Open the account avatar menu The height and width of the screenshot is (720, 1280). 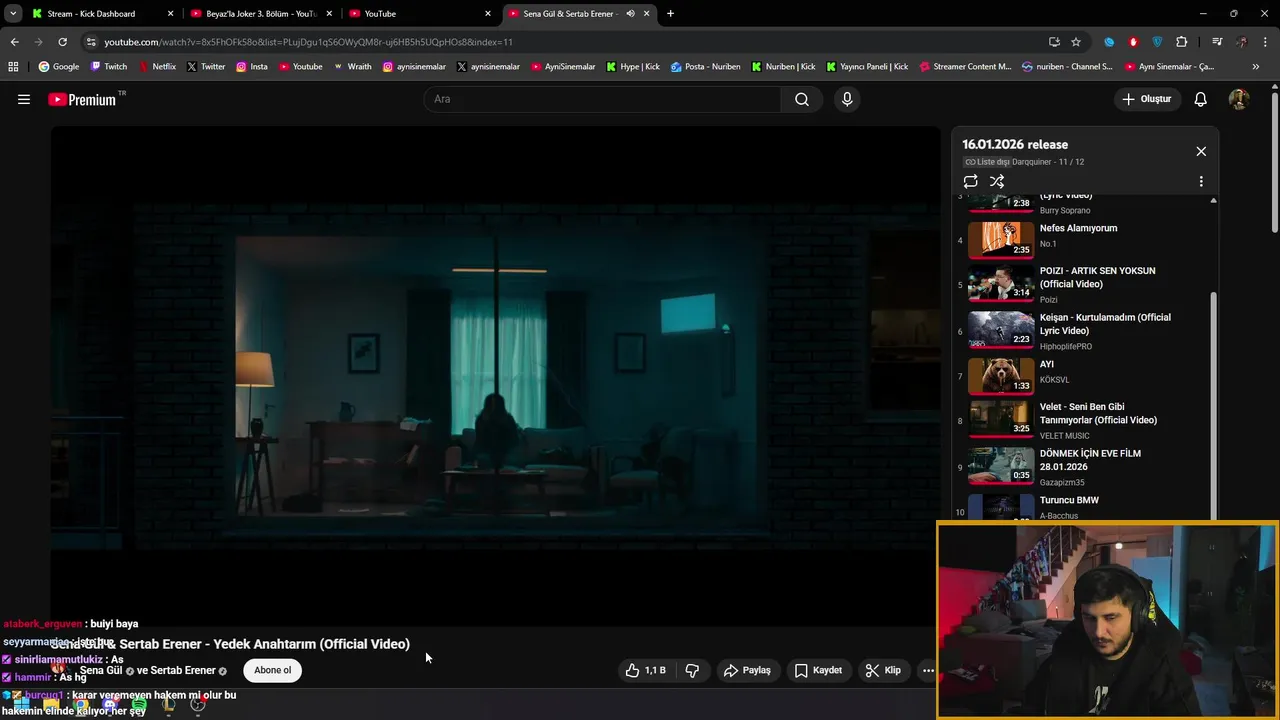point(1239,99)
